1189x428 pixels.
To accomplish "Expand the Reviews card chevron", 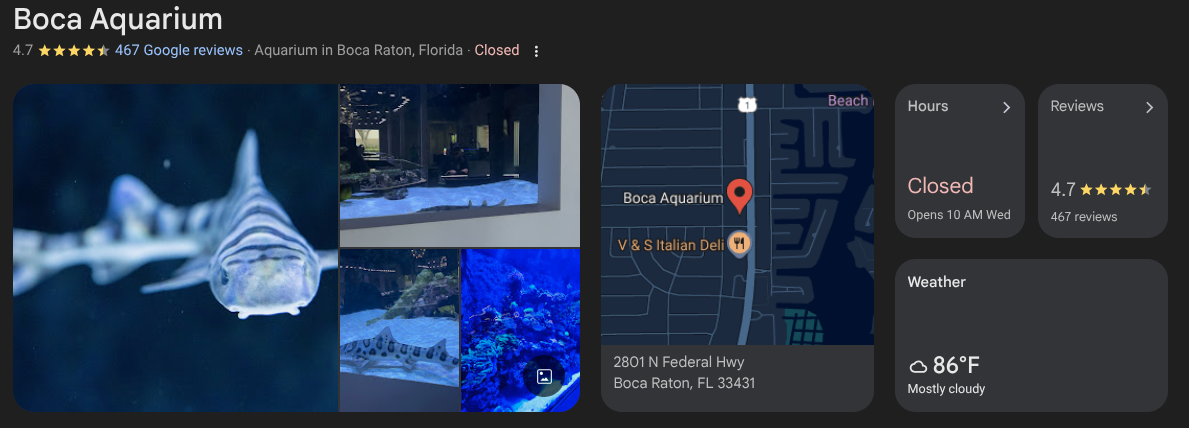I will coord(1149,107).
